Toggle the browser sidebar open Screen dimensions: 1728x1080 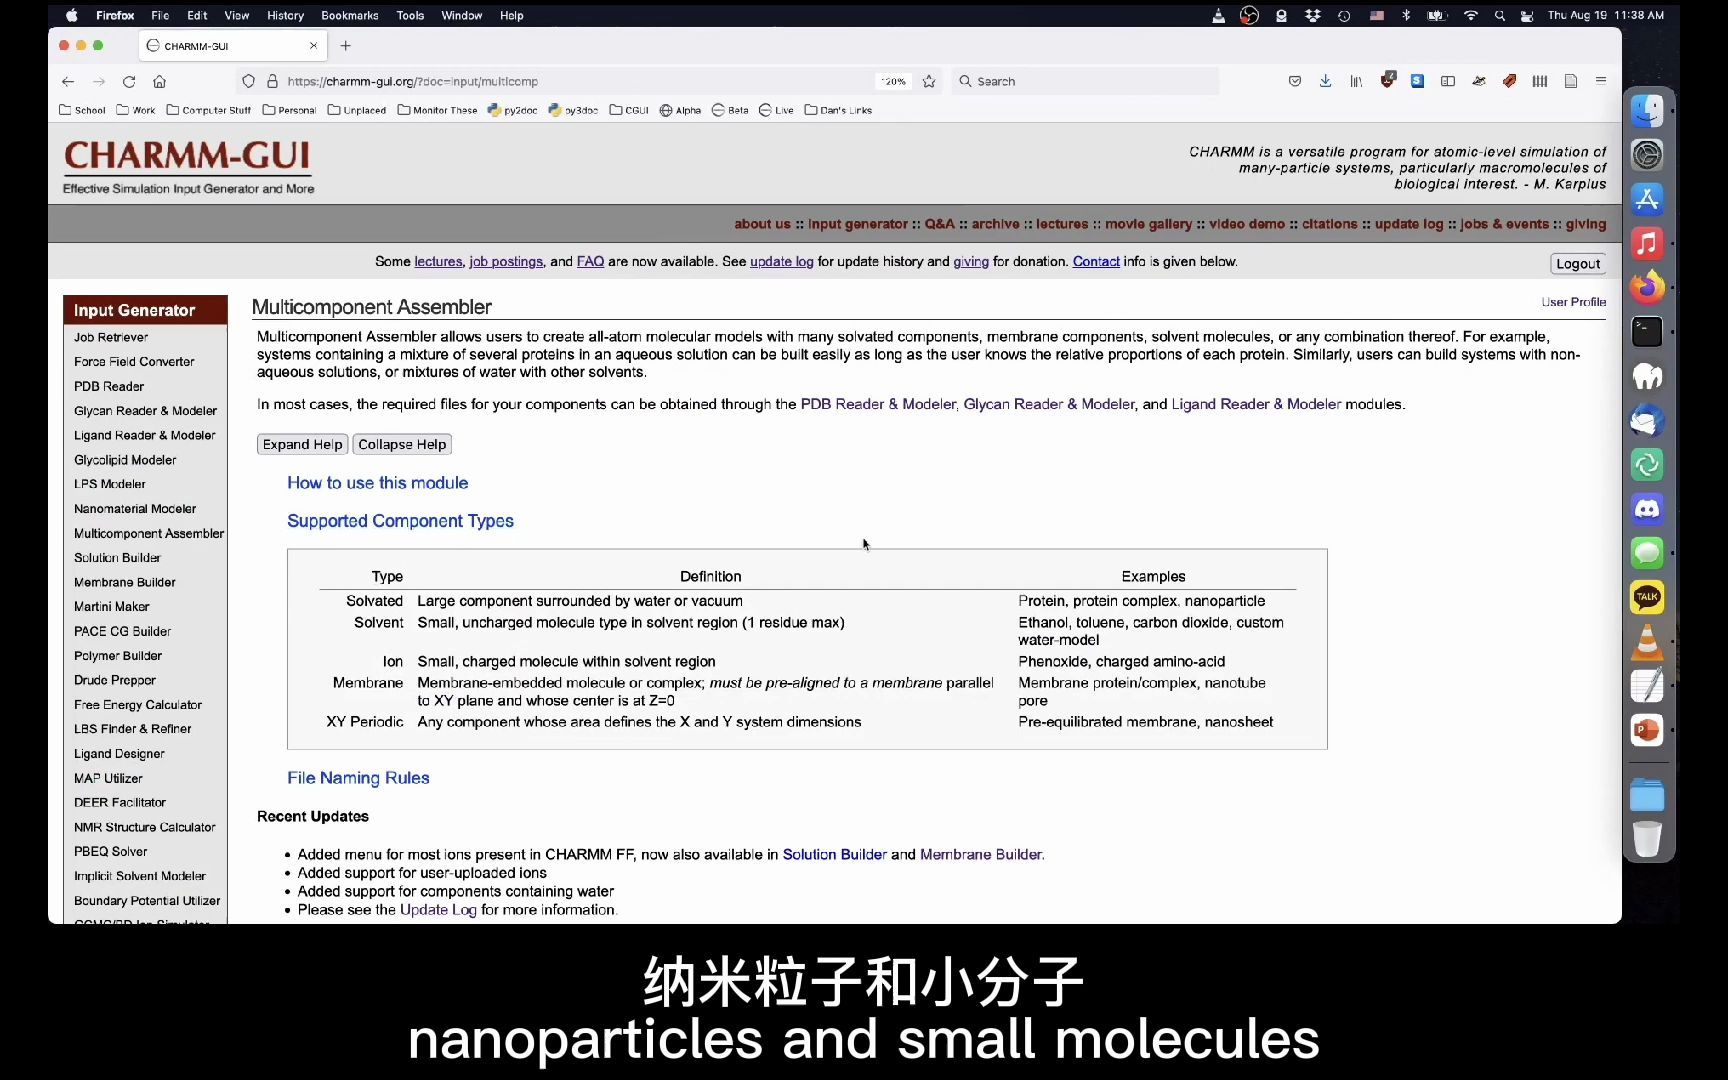1448,81
